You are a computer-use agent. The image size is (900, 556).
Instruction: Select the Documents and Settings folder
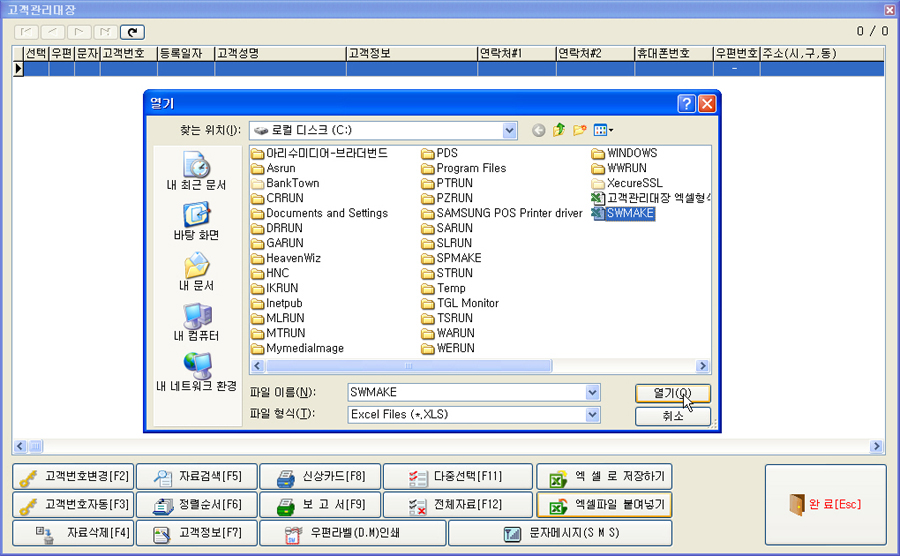pyautogui.click(x=320, y=213)
